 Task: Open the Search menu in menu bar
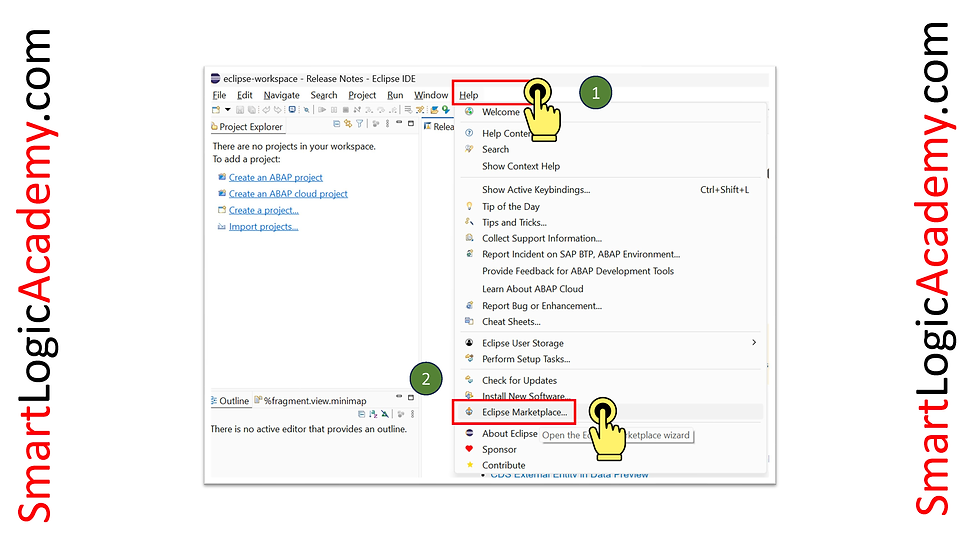pyautogui.click(x=324, y=95)
